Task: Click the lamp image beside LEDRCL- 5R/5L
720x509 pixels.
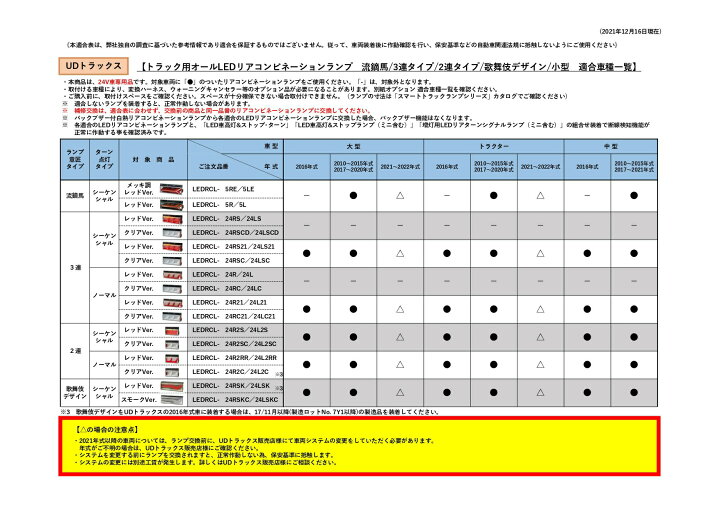Action: coord(171,204)
